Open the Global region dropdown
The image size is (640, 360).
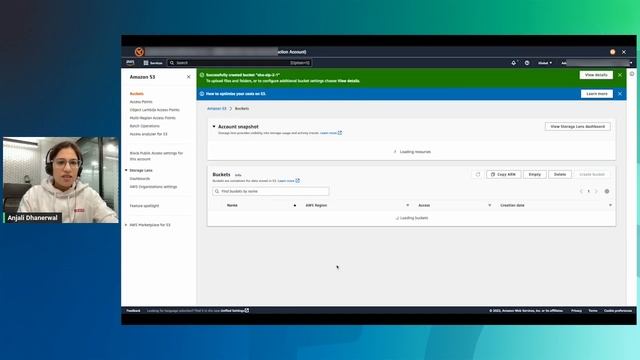click(545, 63)
